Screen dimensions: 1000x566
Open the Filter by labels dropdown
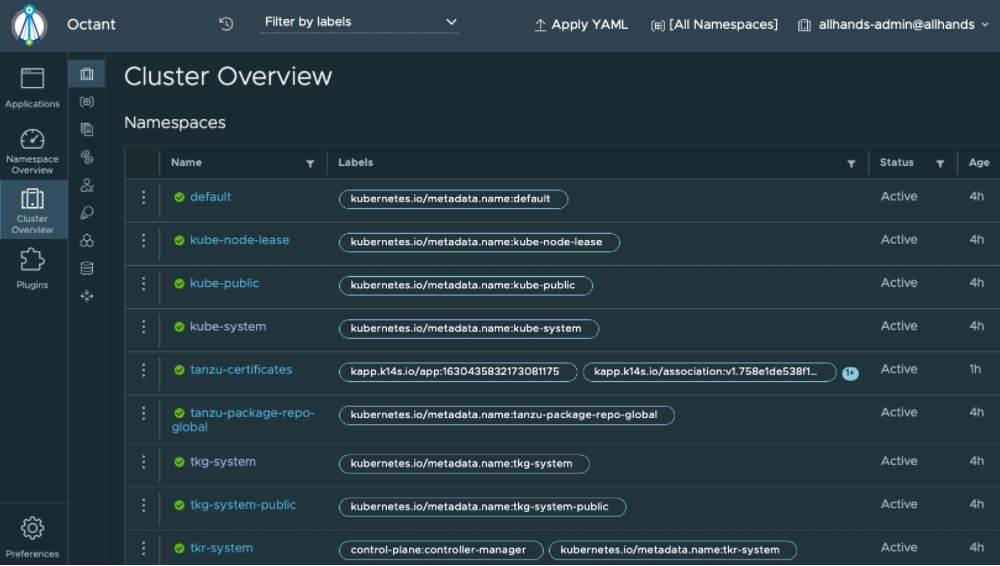pos(359,22)
